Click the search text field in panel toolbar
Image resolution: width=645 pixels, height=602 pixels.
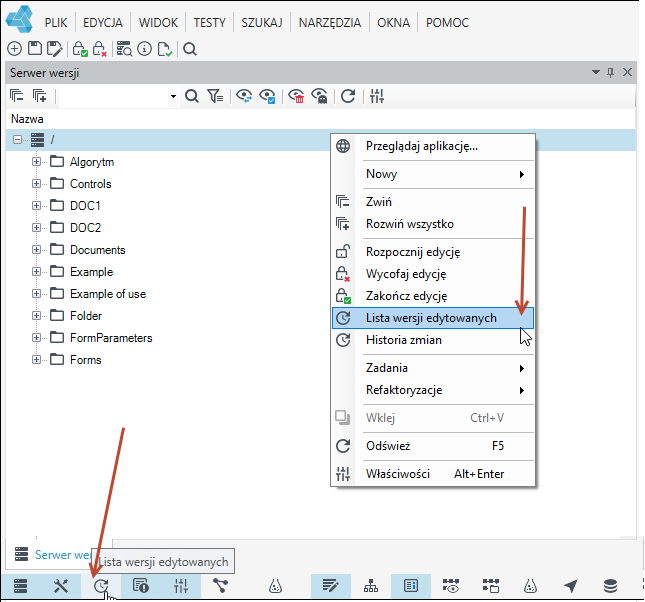(114, 96)
